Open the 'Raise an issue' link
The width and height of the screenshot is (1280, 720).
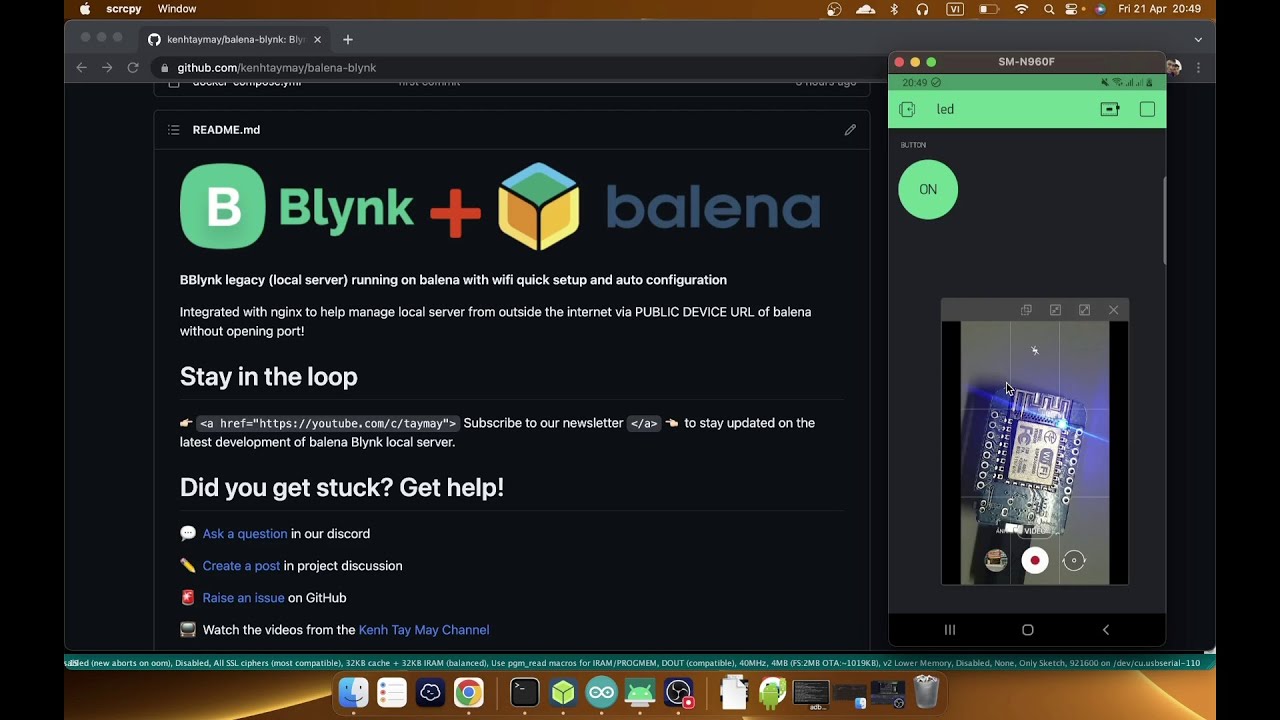(x=243, y=598)
